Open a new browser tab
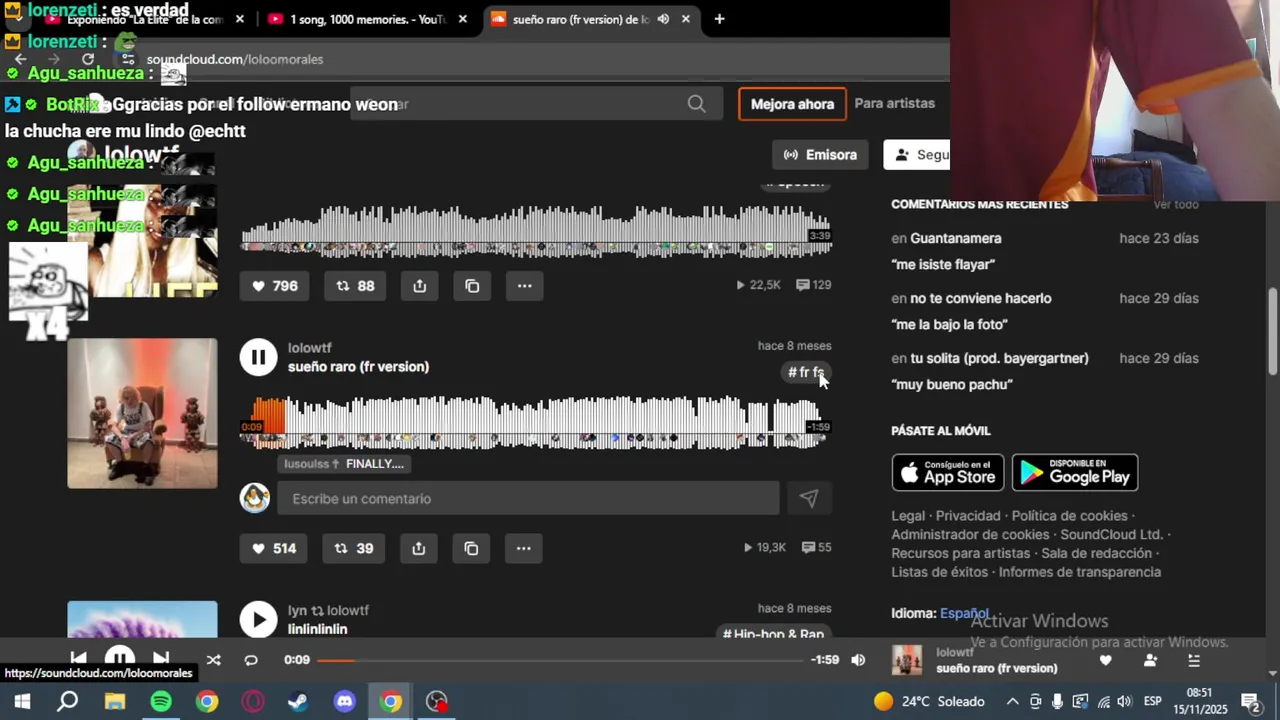 point(719,19)
